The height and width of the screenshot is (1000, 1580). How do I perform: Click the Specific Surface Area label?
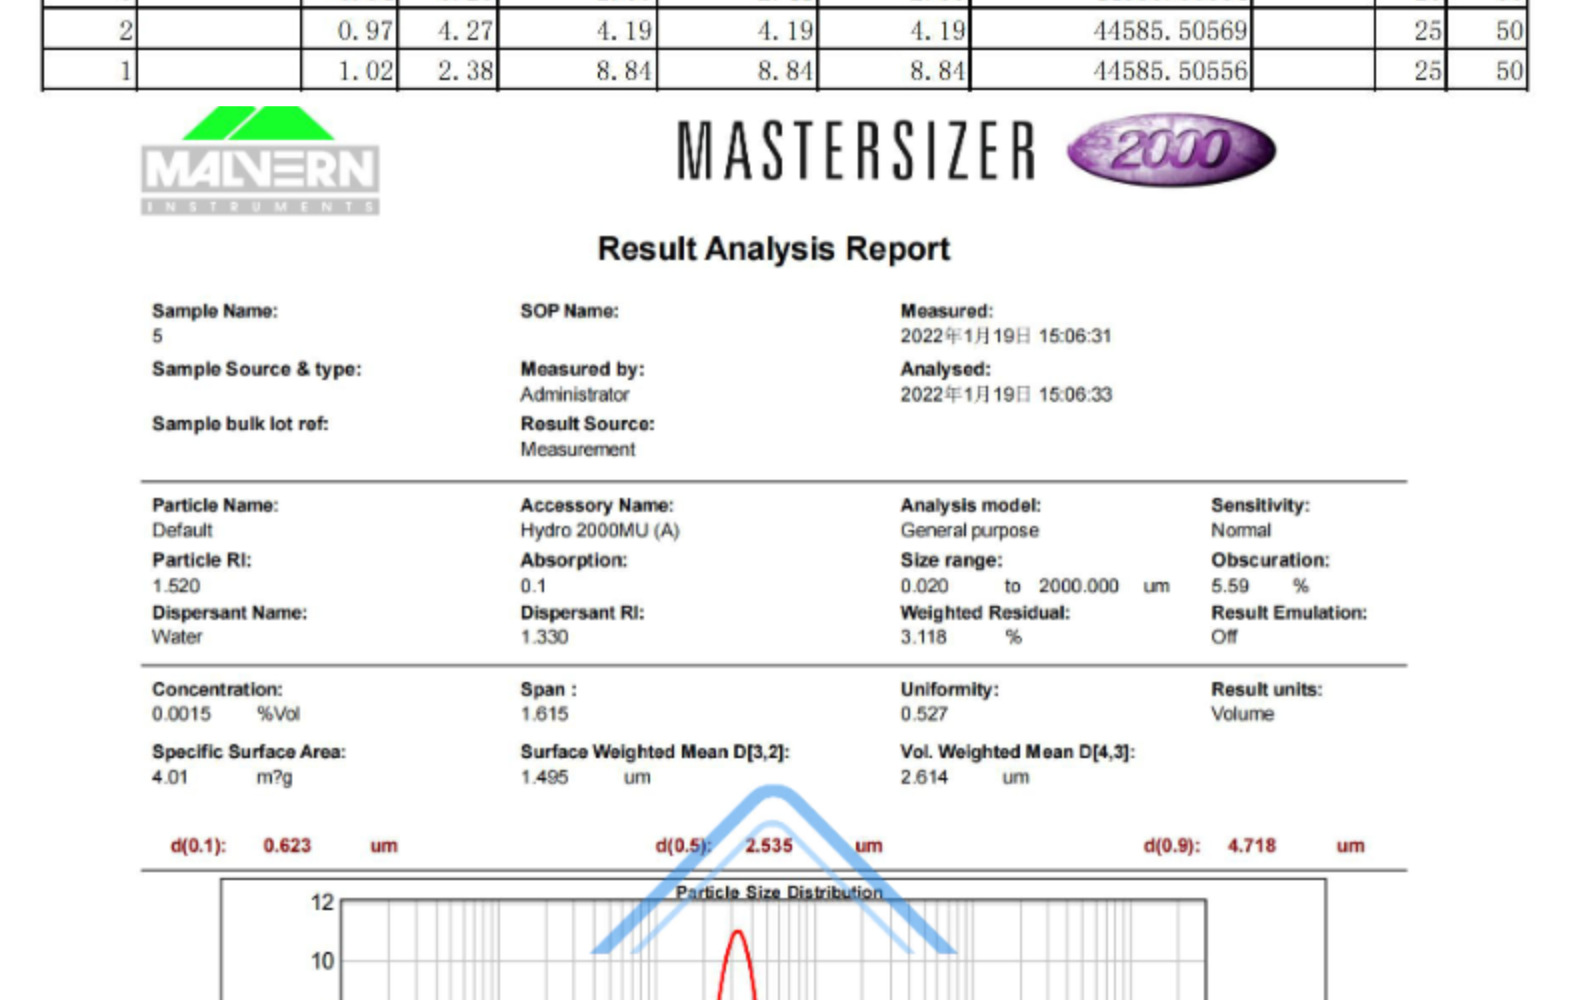click(248, 752)
